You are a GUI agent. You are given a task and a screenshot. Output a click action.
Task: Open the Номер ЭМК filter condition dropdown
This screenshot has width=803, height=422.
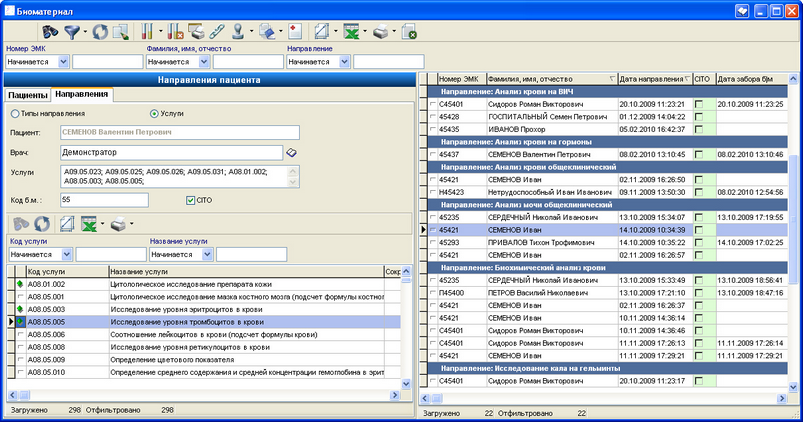click(x=64, y=62)
